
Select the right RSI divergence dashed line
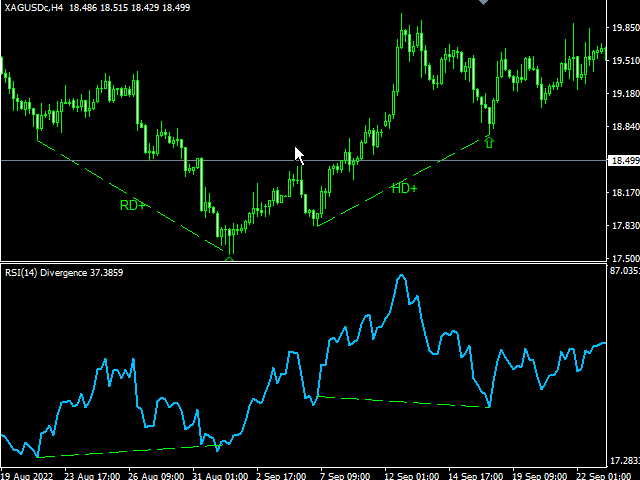click(x=400, y=402)
